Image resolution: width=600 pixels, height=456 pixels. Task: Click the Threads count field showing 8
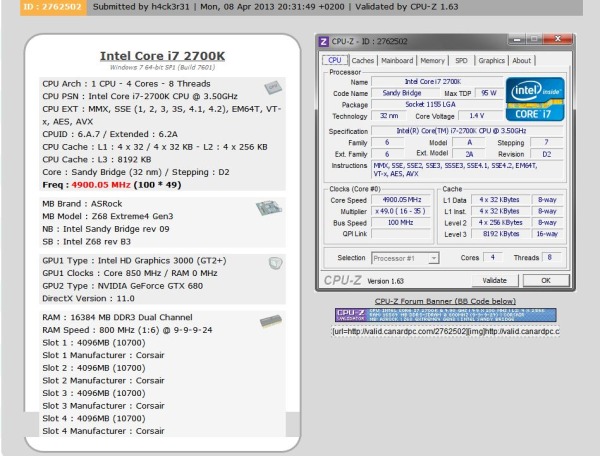(549, 257)
